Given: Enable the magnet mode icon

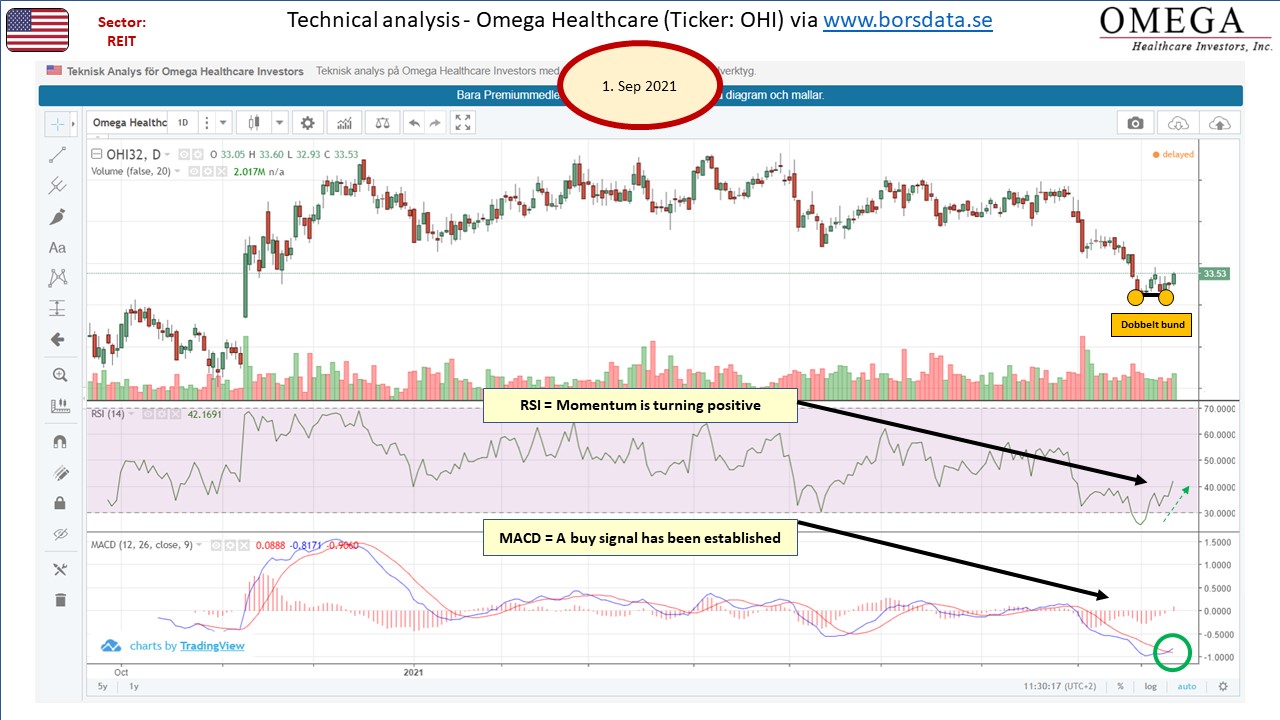Looking at the screenshot, I should coord(58,440).
